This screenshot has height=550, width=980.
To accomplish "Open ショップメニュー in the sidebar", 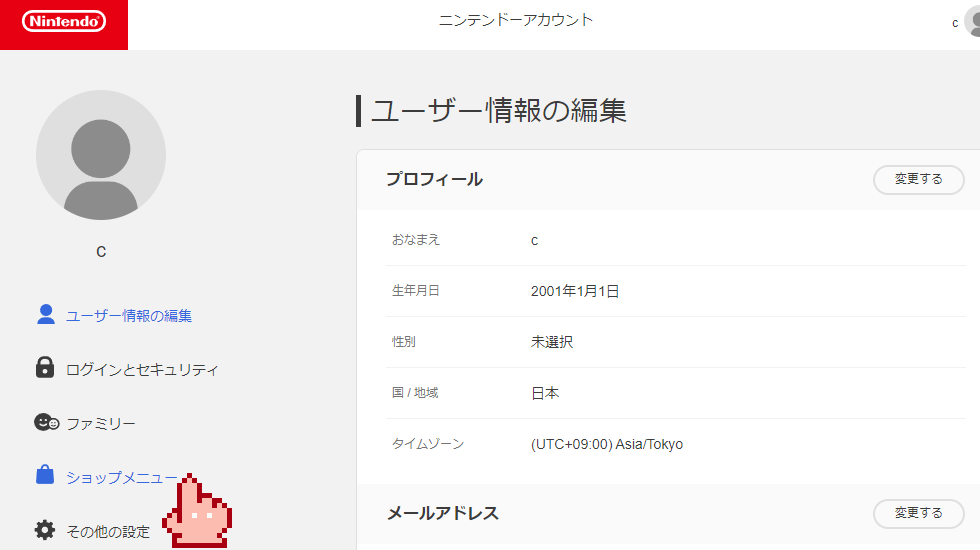I will [121, 478].
